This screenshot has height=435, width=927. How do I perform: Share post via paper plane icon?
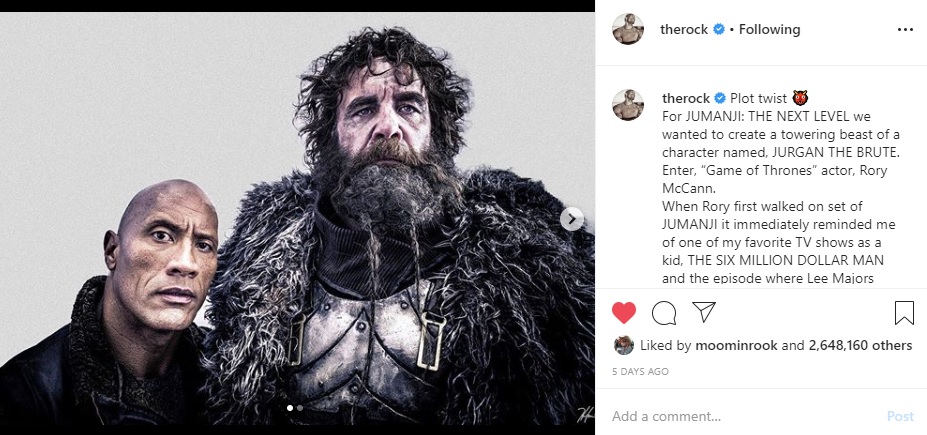pos(703,313)
